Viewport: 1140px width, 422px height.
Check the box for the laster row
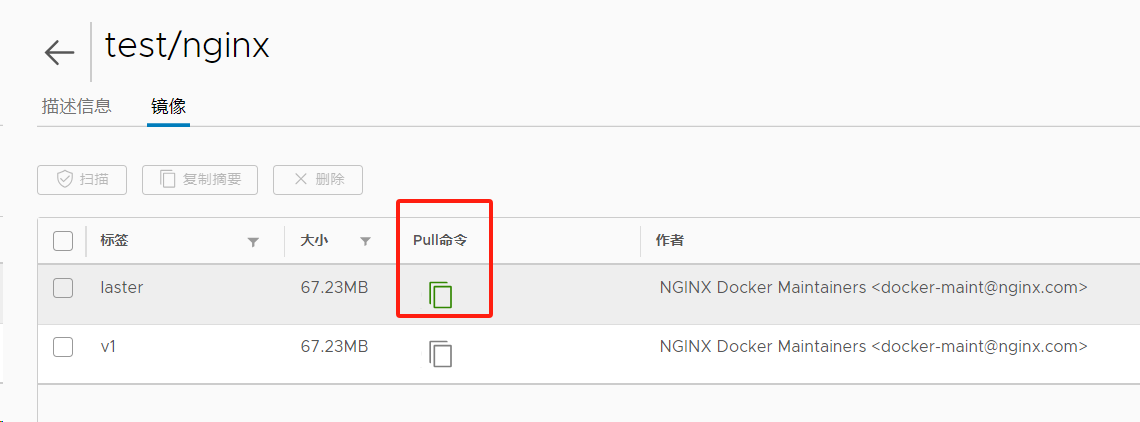tap(63, 288)
